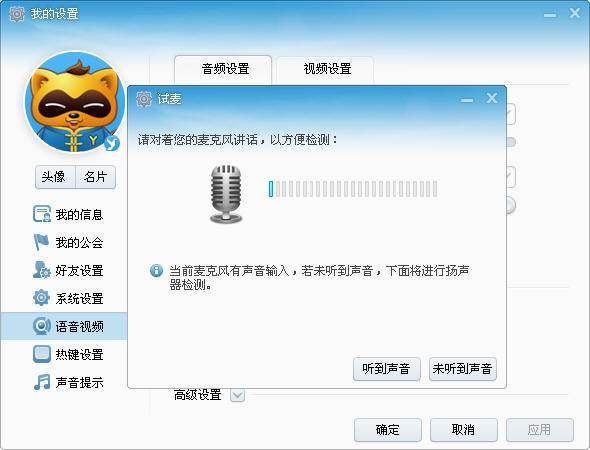This screenshot has height=450, width=590.
Task: Click the 听到声音 button
Action: (386, 369)
